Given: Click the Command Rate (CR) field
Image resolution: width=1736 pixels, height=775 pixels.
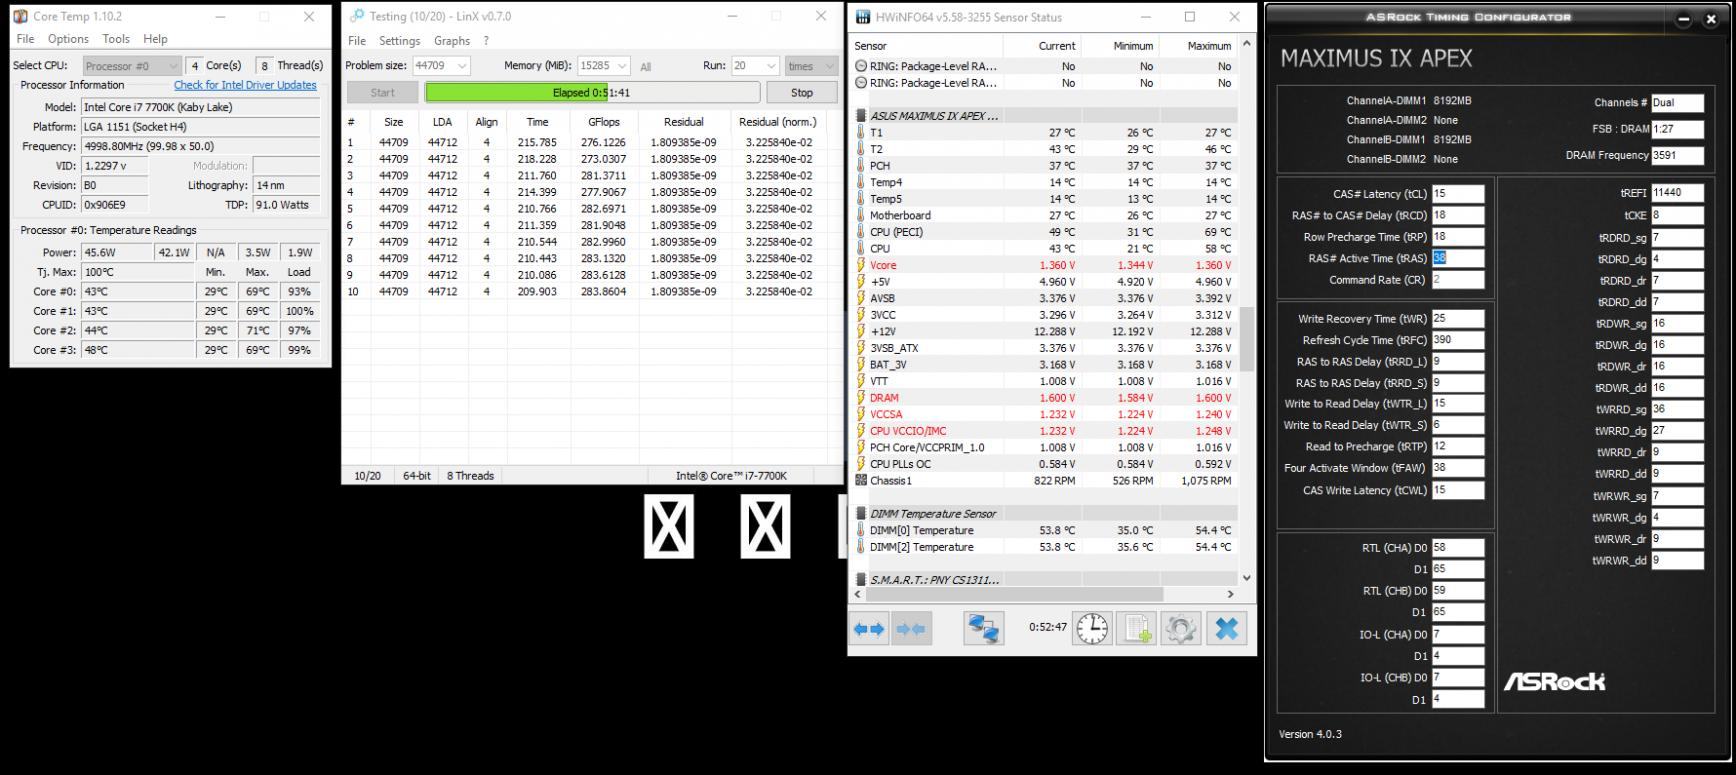Looking at the screenshot, I should (1457, 280).
